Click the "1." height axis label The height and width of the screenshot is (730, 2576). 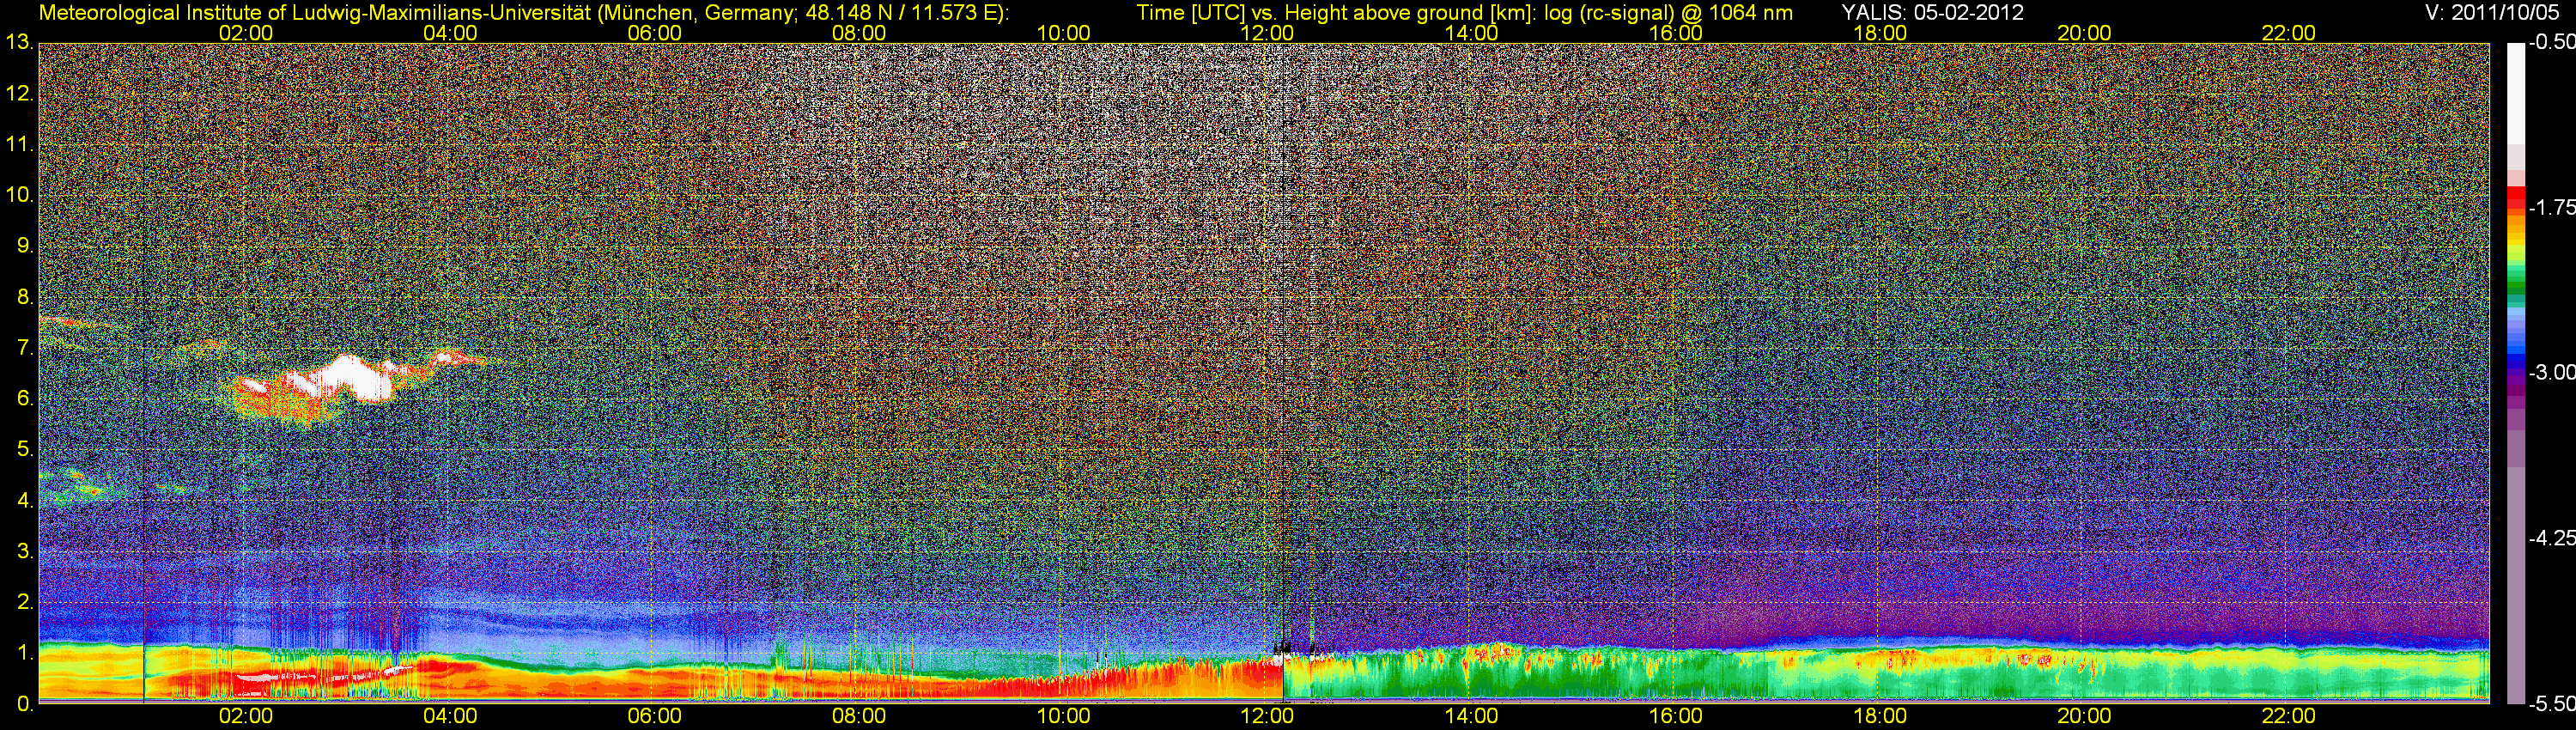pos(25,652)
